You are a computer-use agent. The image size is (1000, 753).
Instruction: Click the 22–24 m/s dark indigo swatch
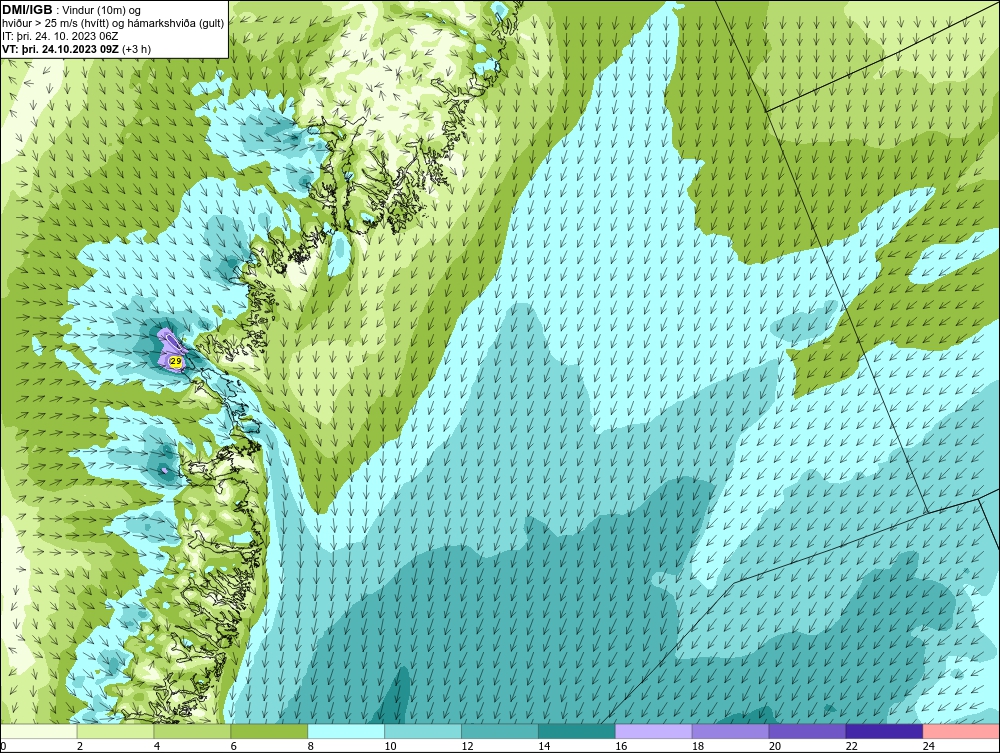coord(884,731)
